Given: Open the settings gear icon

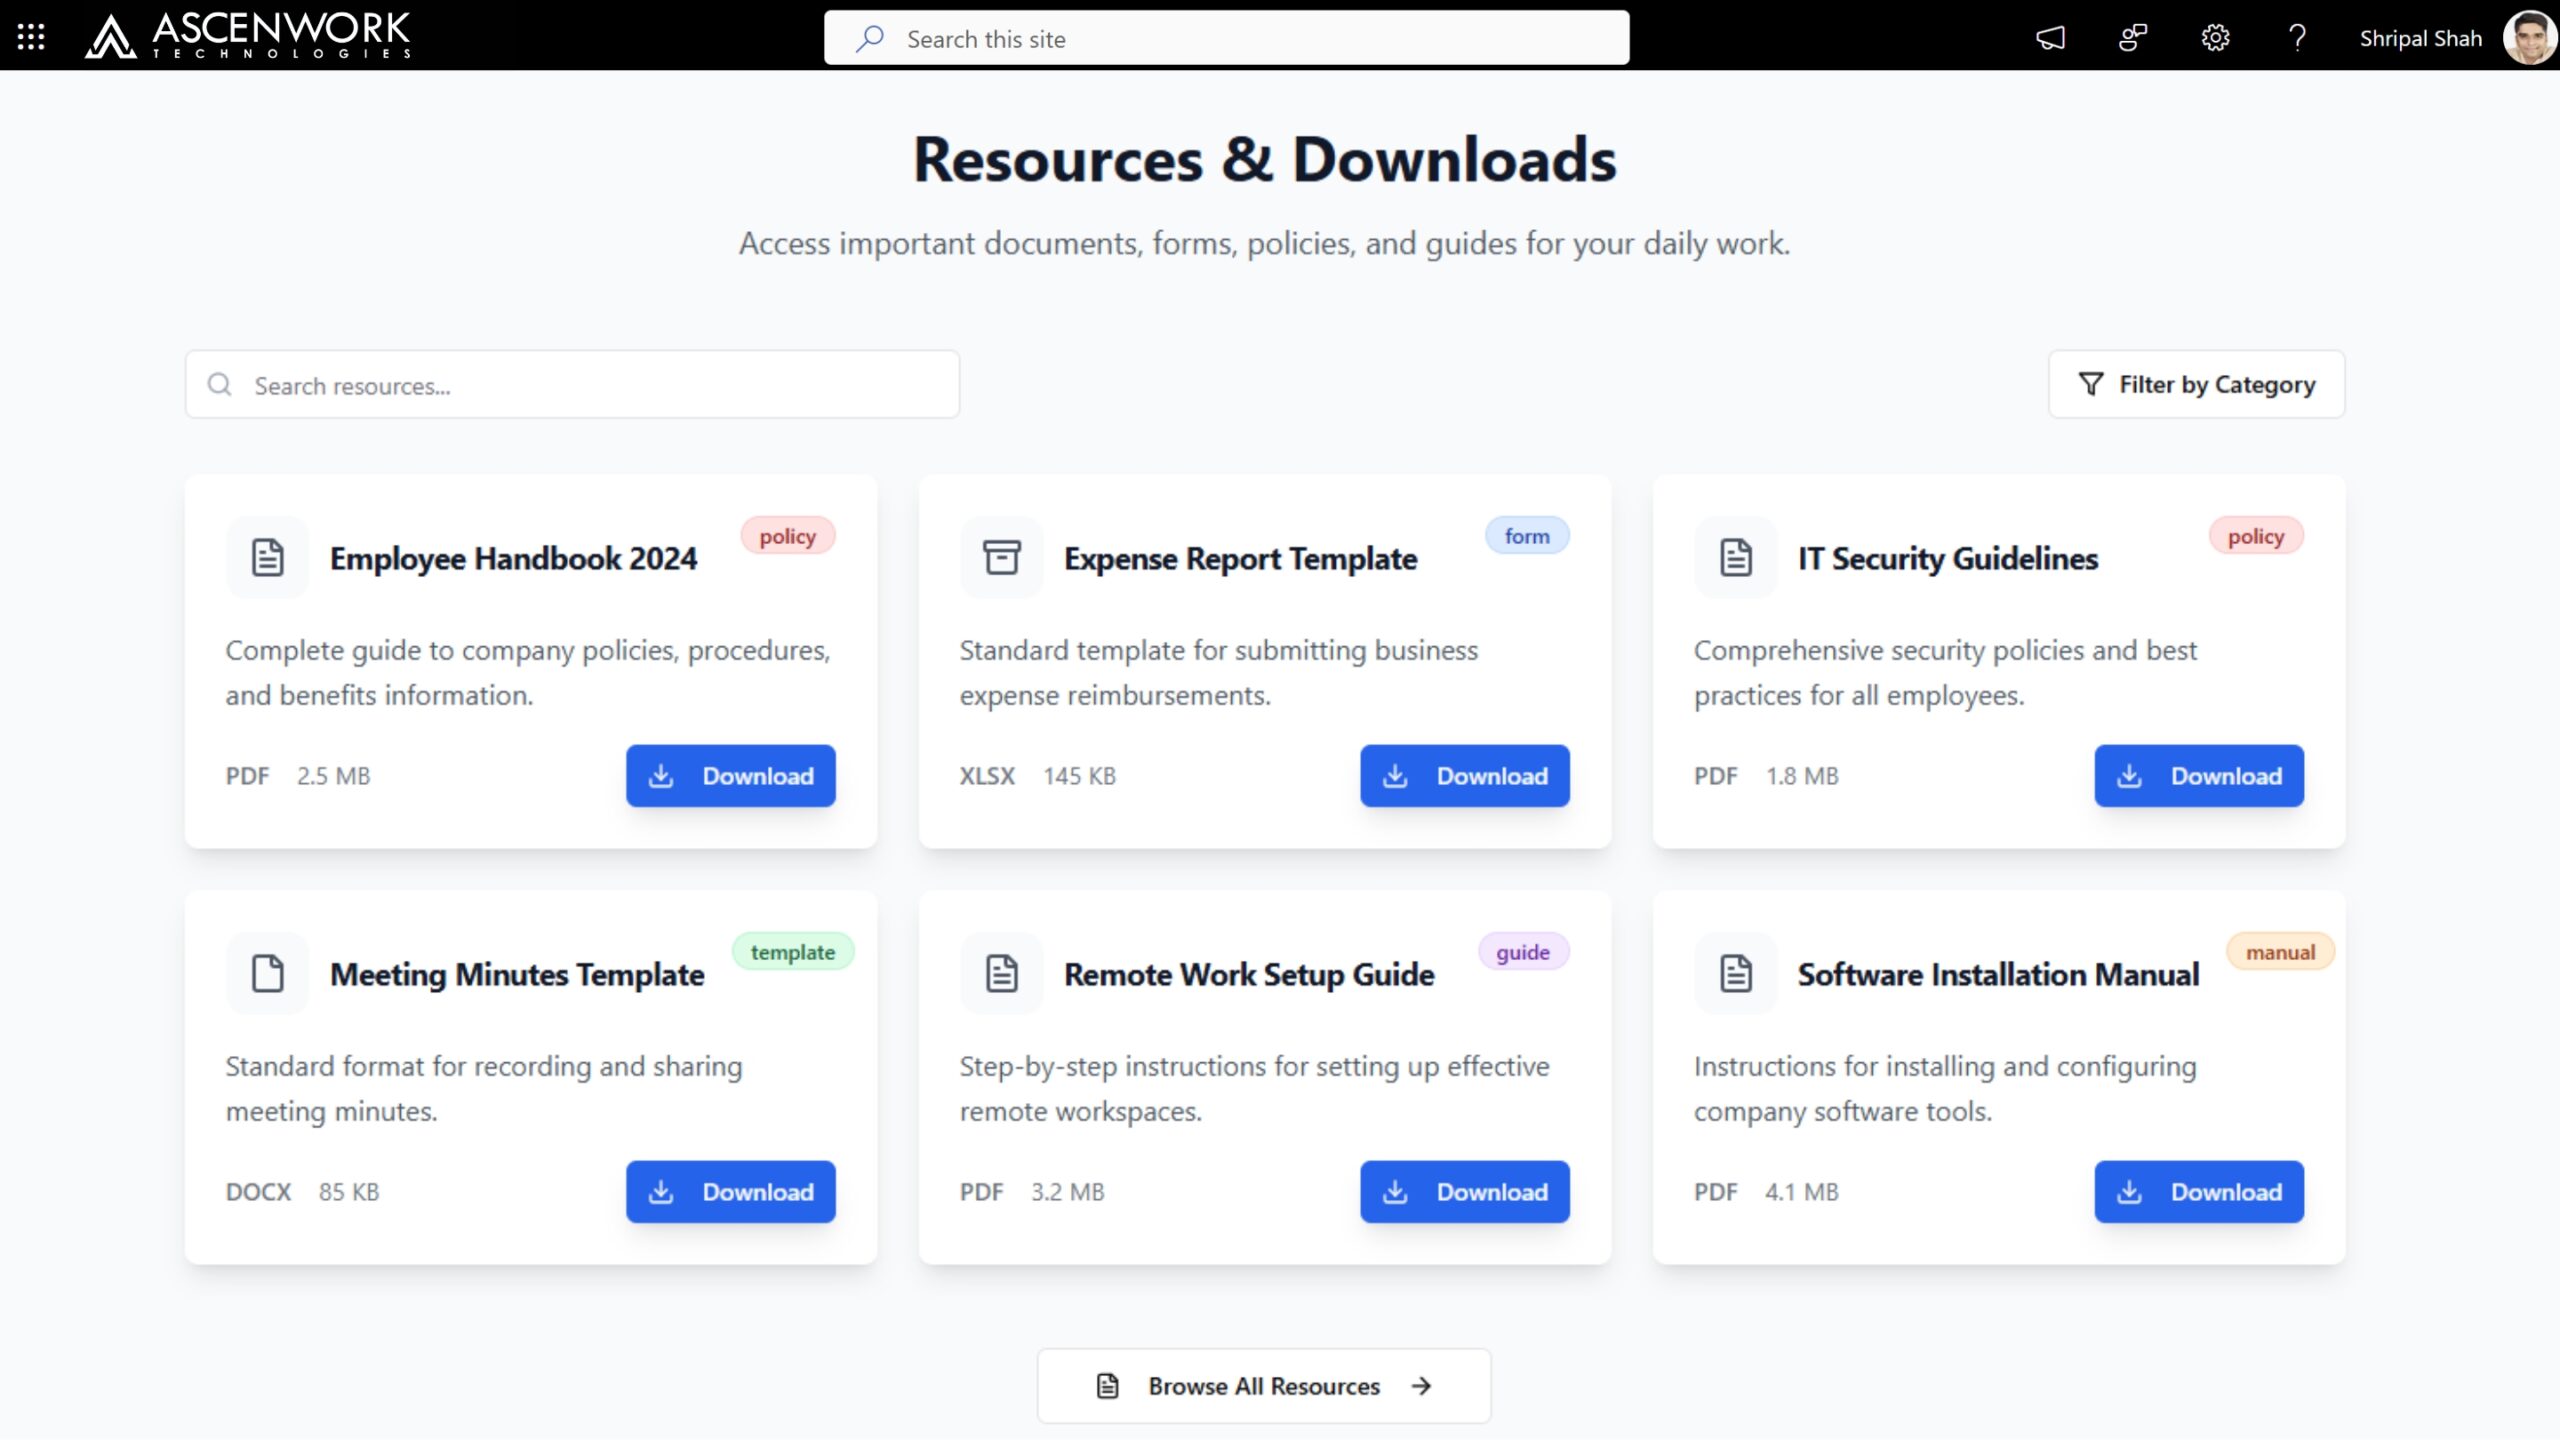Looking at the screenshot, I should tap(2215, 38).
